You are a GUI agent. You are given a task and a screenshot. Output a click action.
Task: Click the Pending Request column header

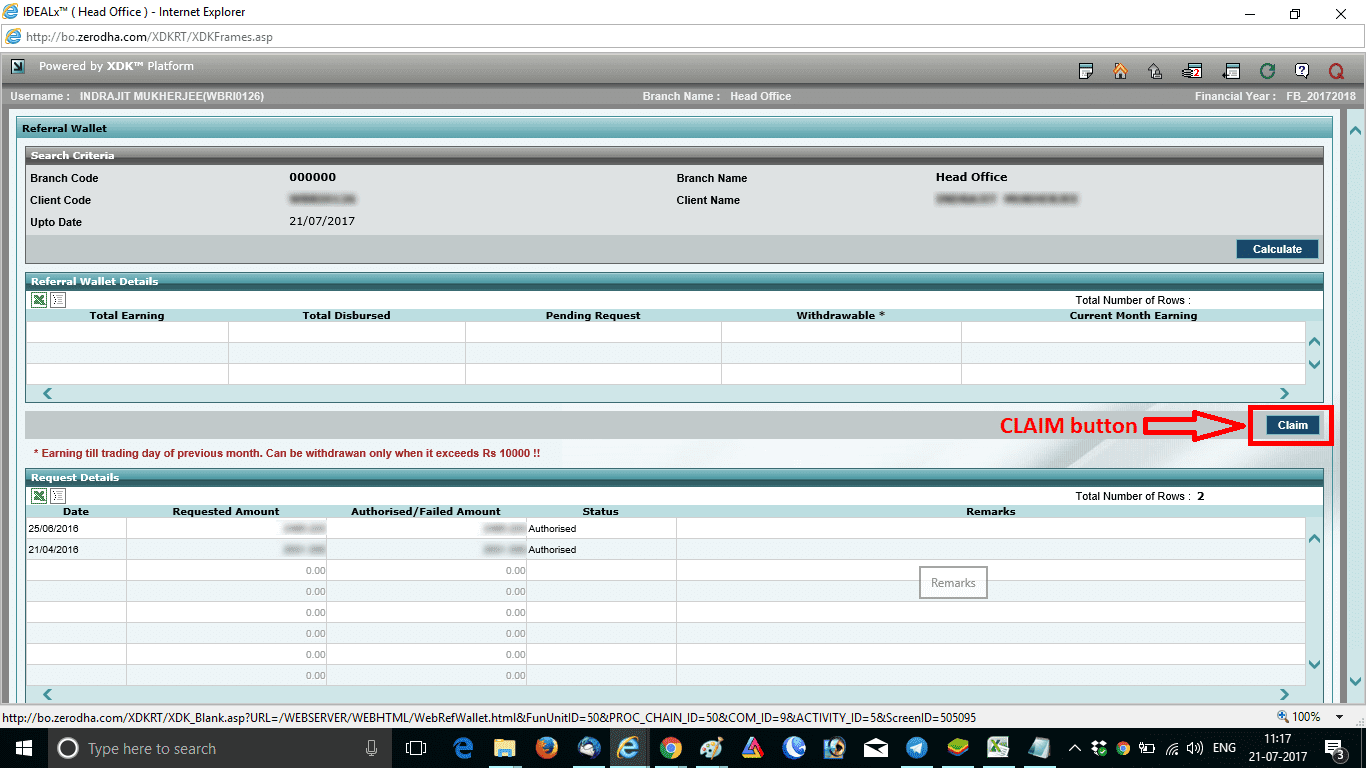pyautogui.click(x=593, y=315)
